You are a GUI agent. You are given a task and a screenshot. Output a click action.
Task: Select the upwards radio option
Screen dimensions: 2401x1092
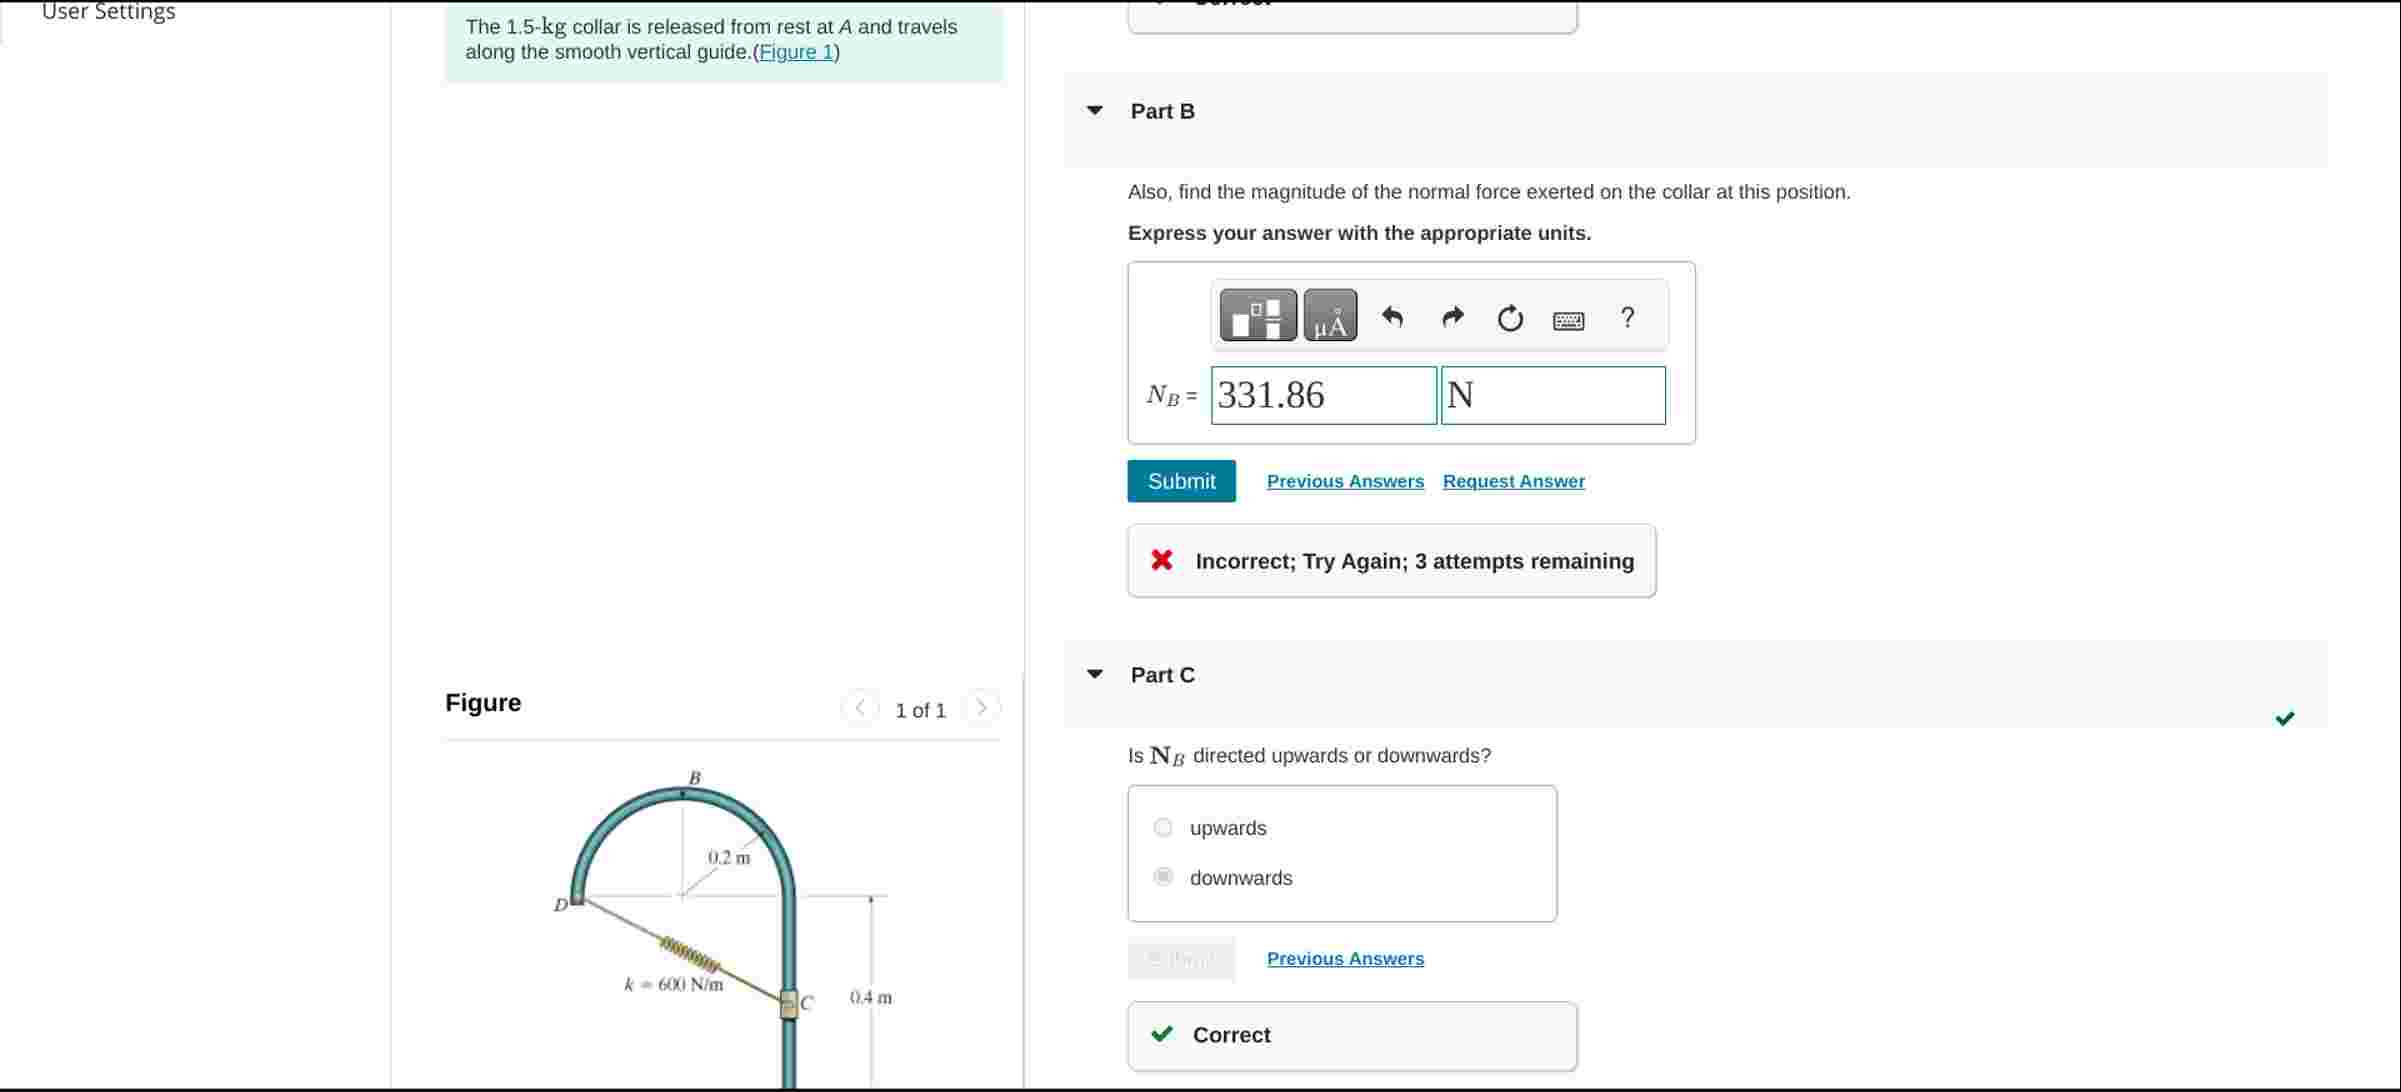pos(1163,828)
